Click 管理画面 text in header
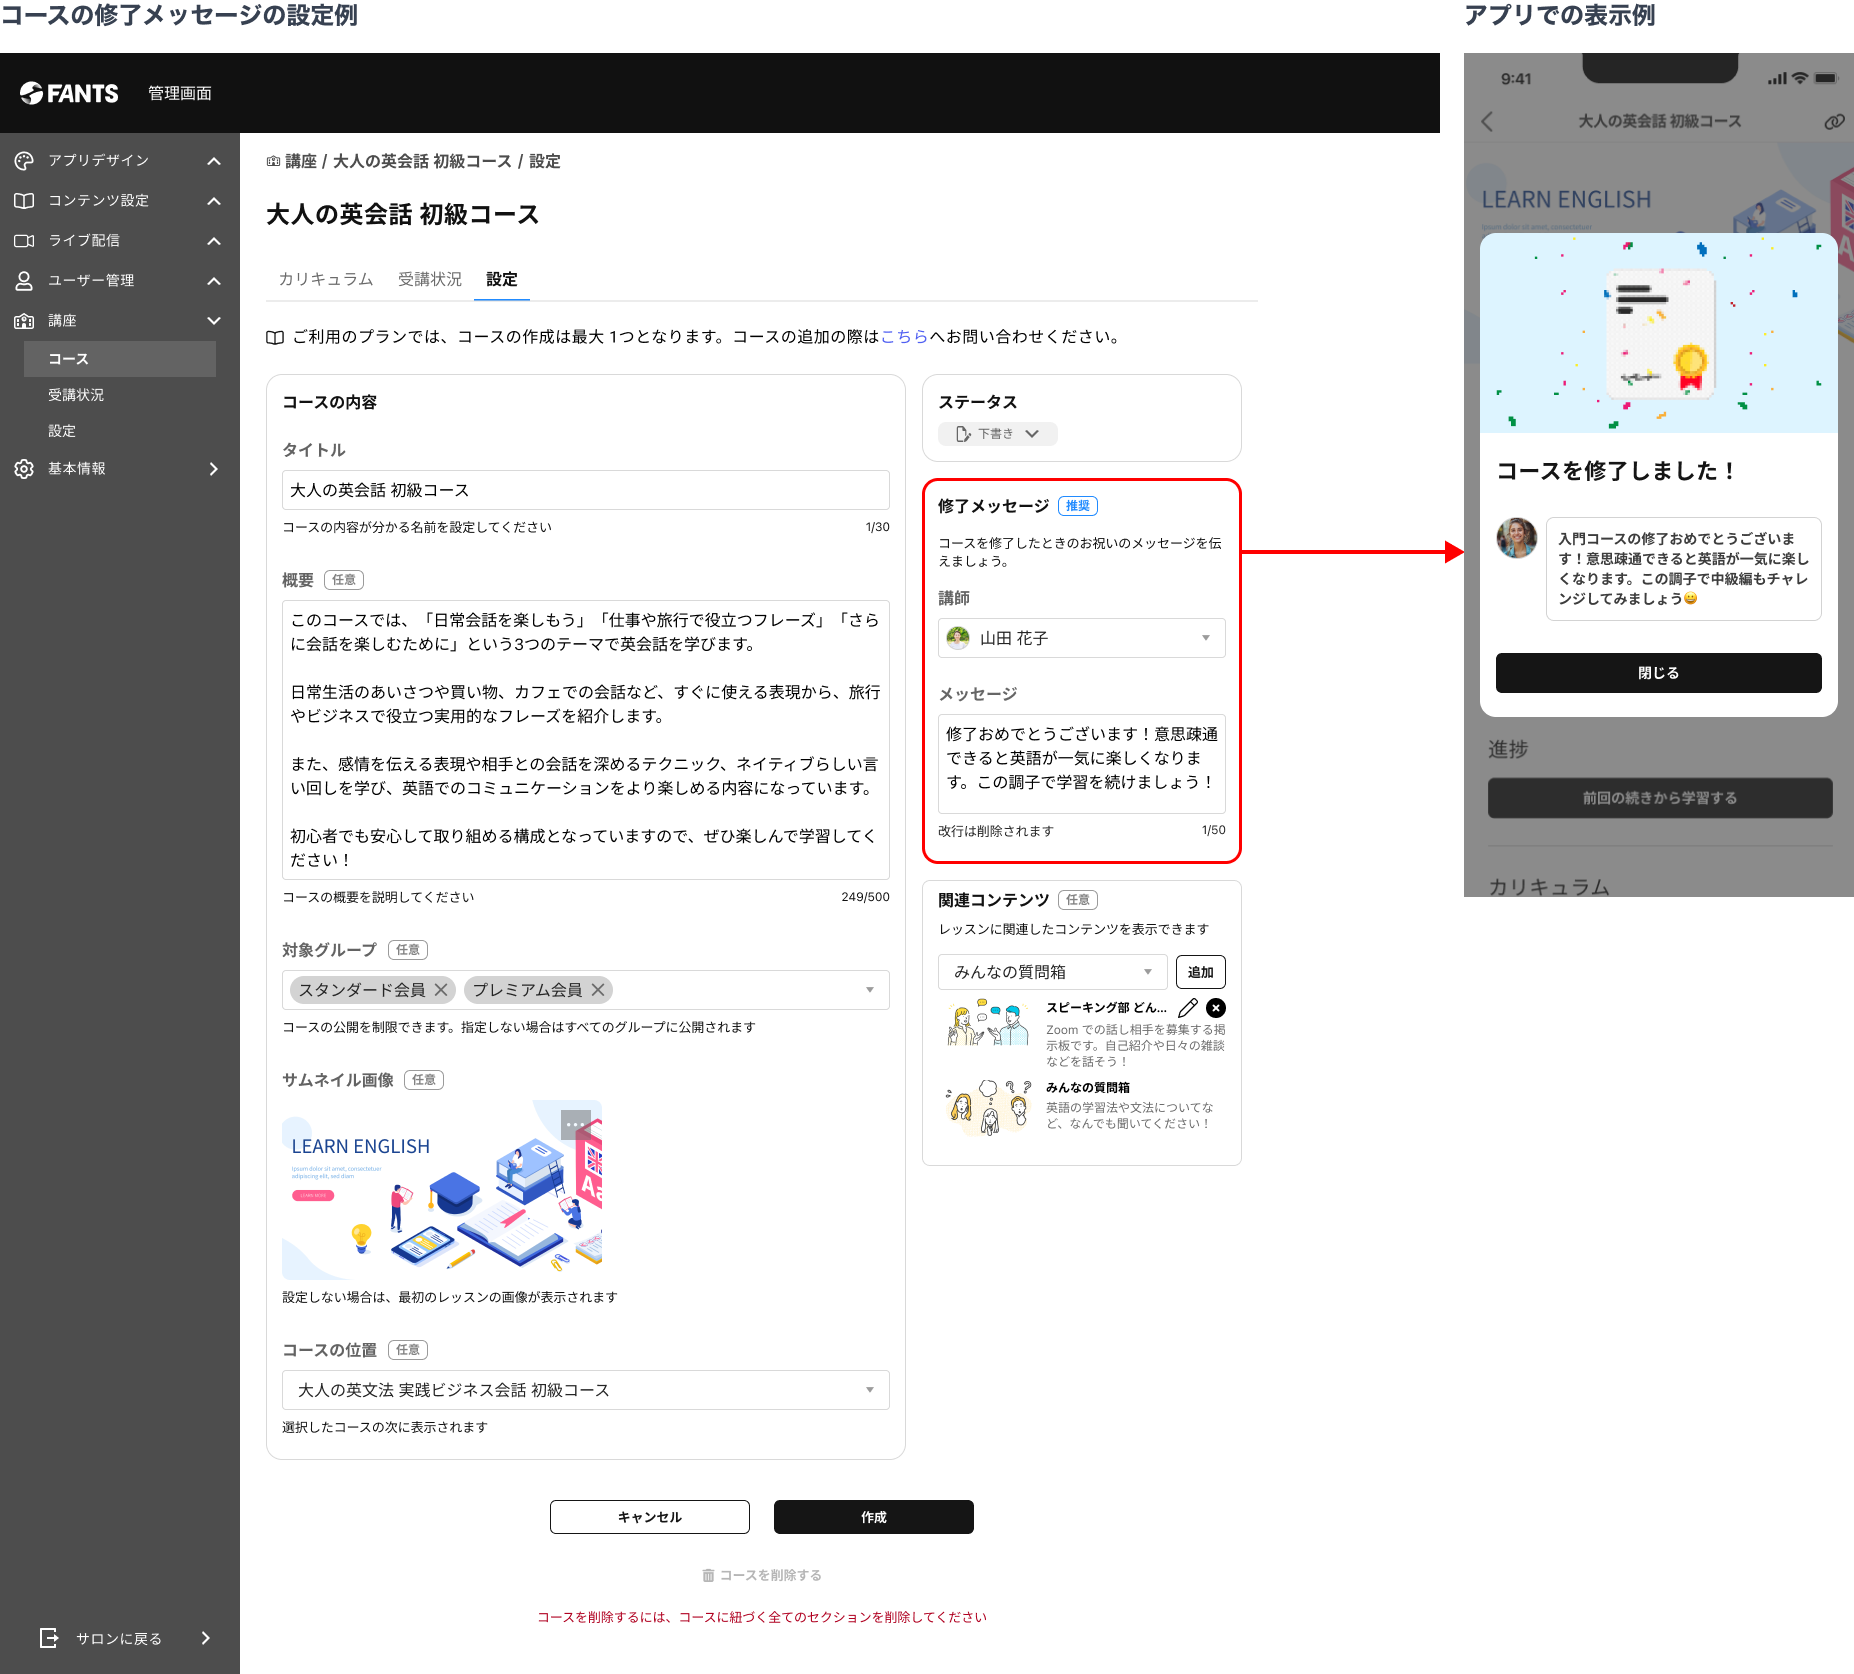Screen dimensions: 1854x1674 (x=180, y=93)
